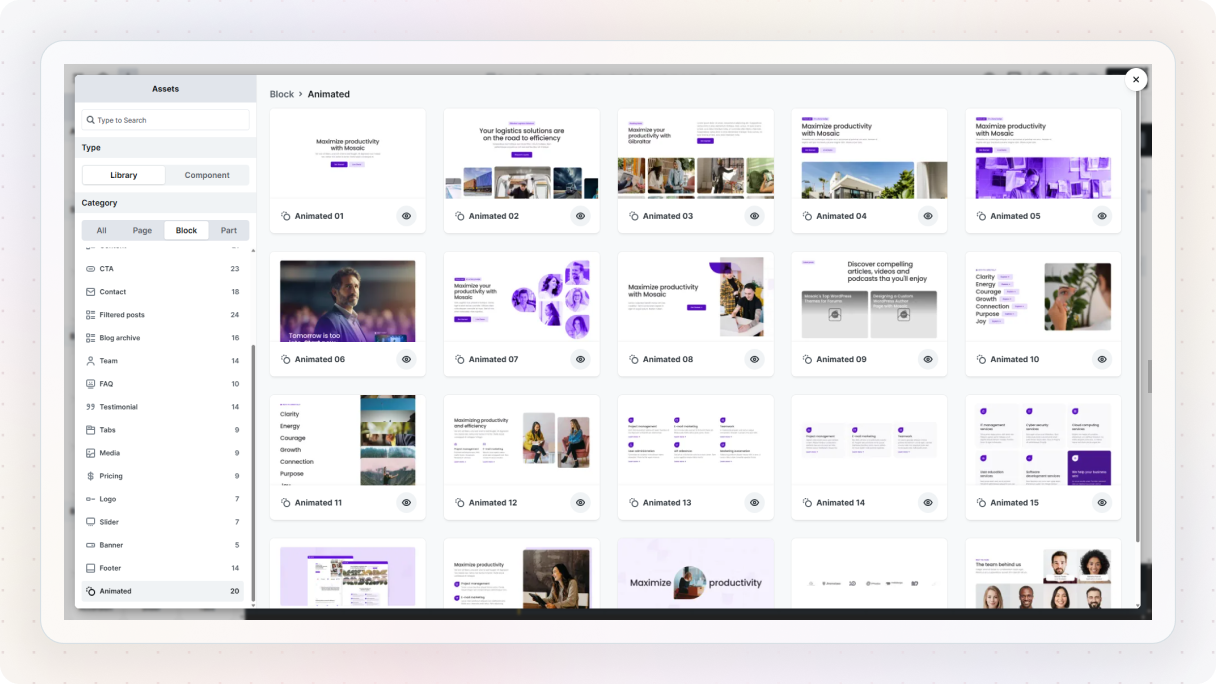Preview Animated 01 with the eye icon
Screen dimensions: 1216x684
(x=406, y=216)
